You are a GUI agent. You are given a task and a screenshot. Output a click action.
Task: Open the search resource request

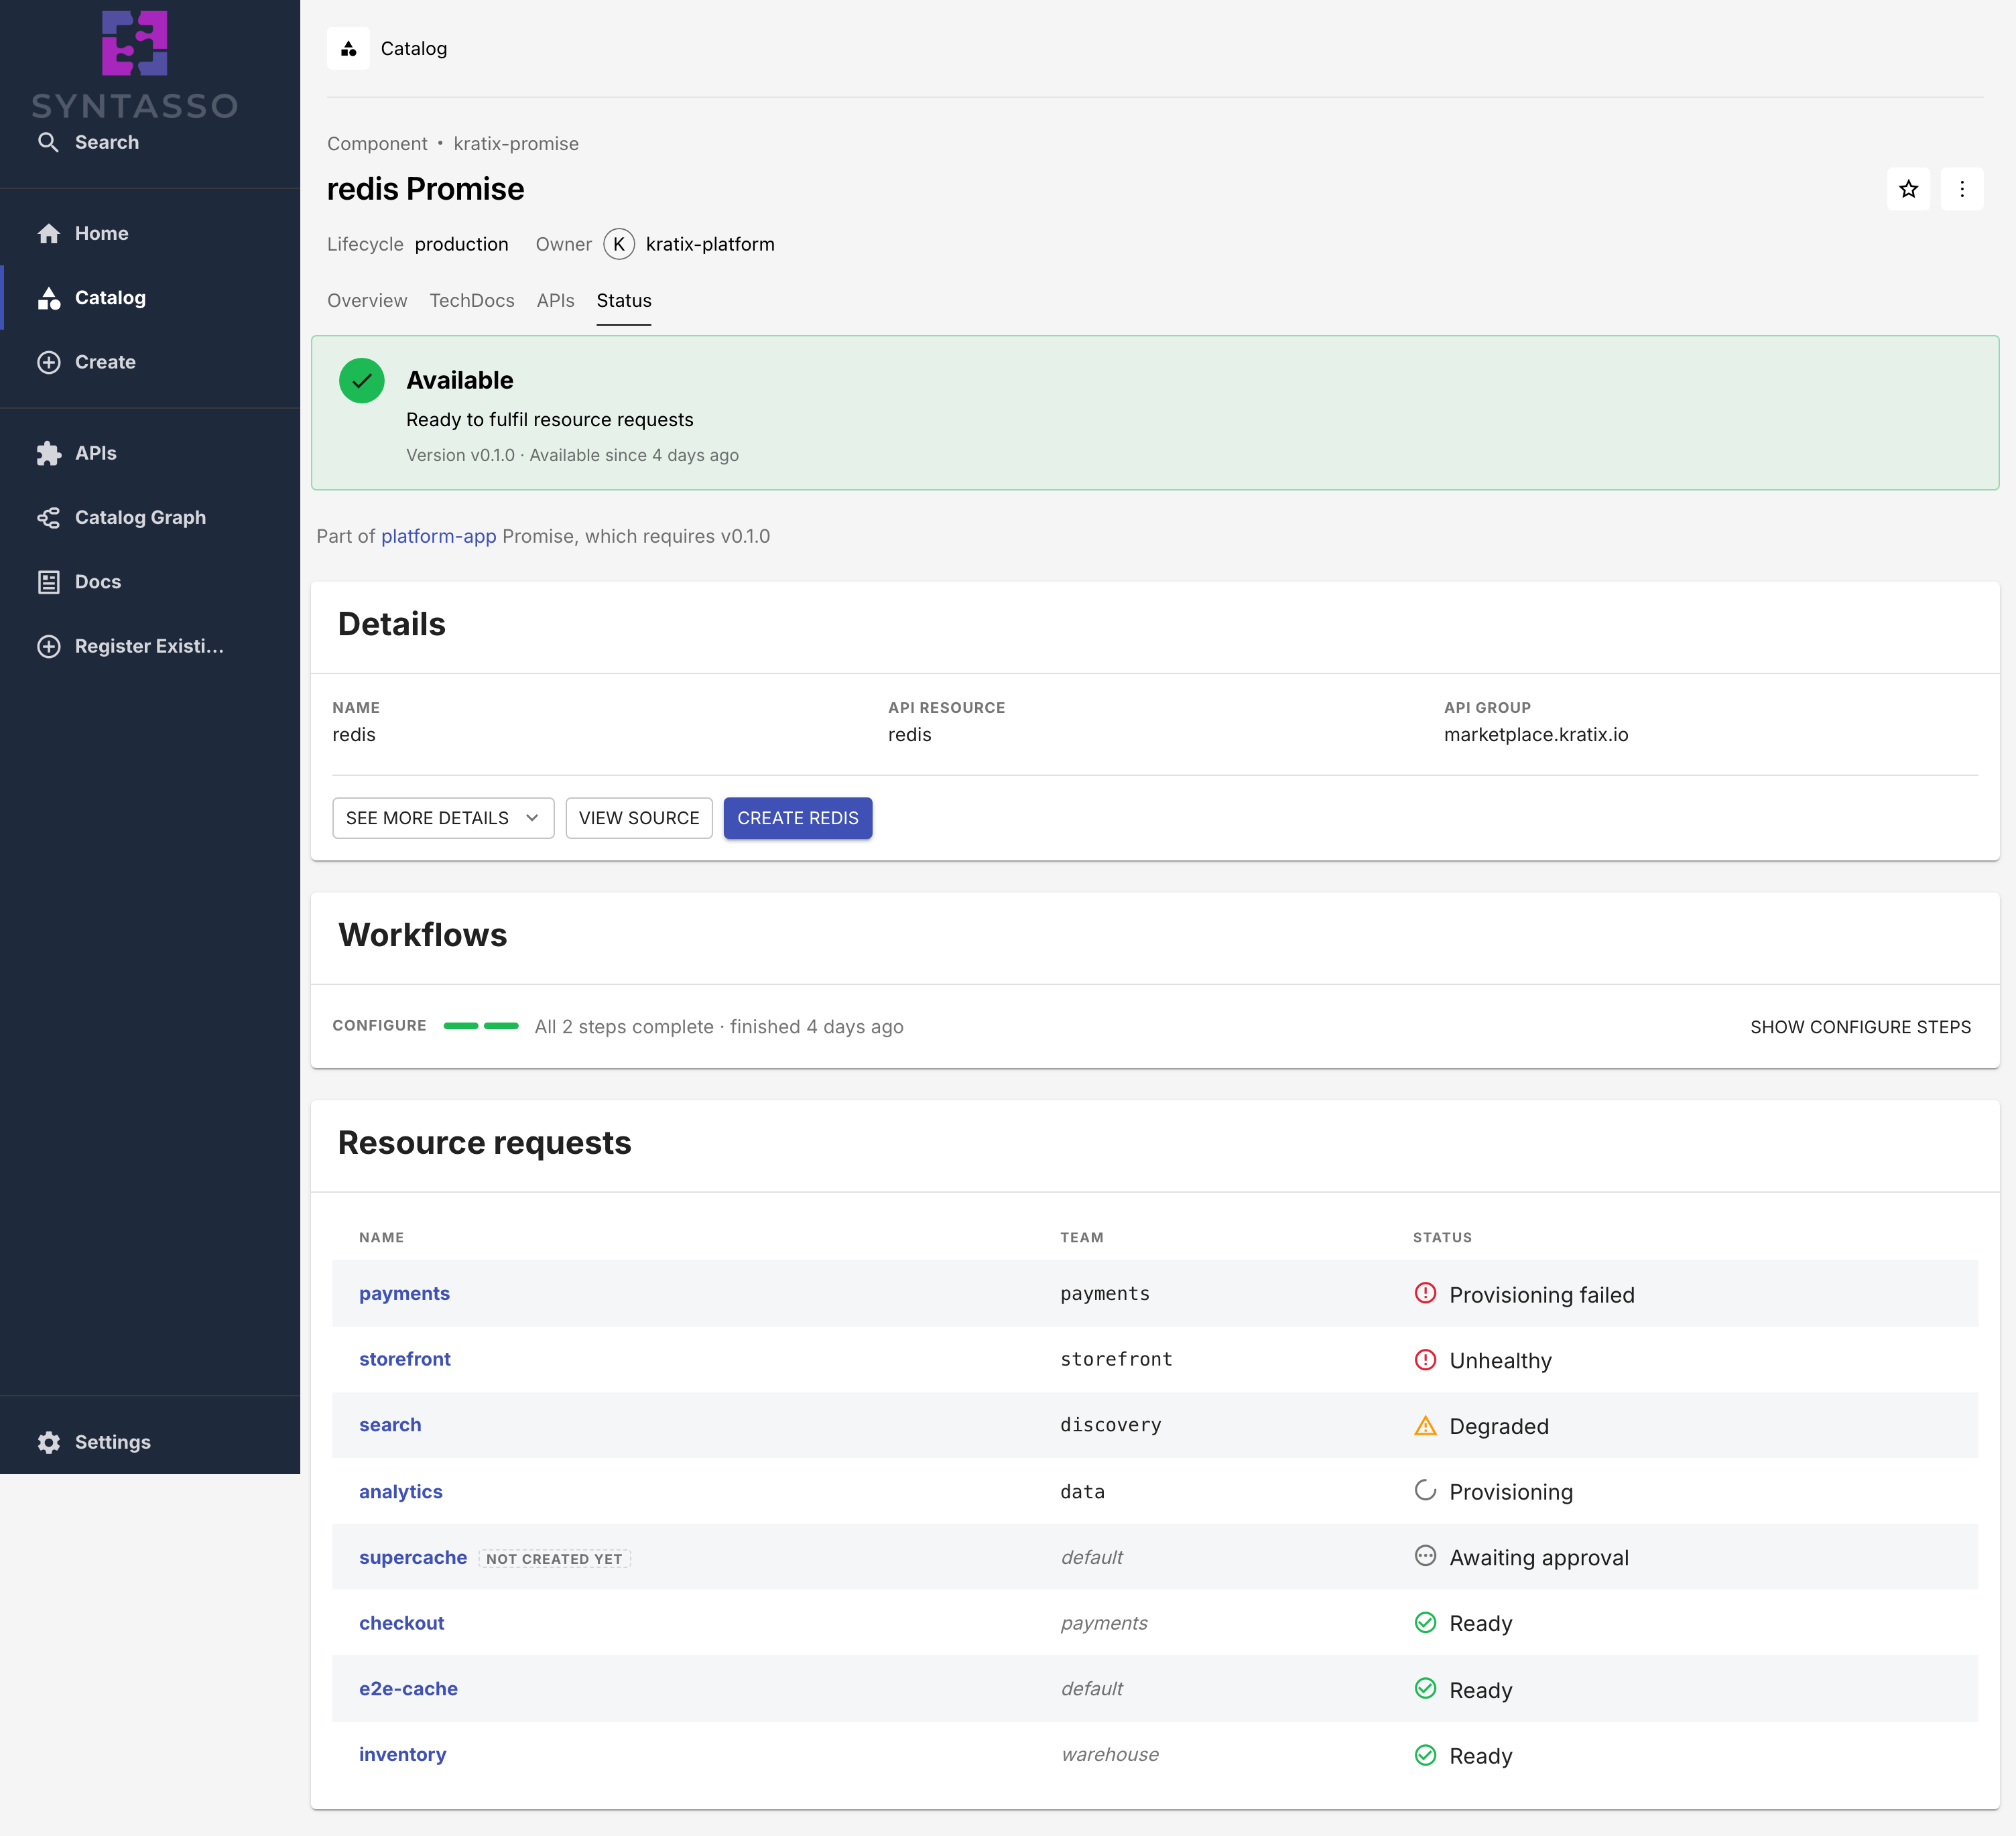[390, 1425]
